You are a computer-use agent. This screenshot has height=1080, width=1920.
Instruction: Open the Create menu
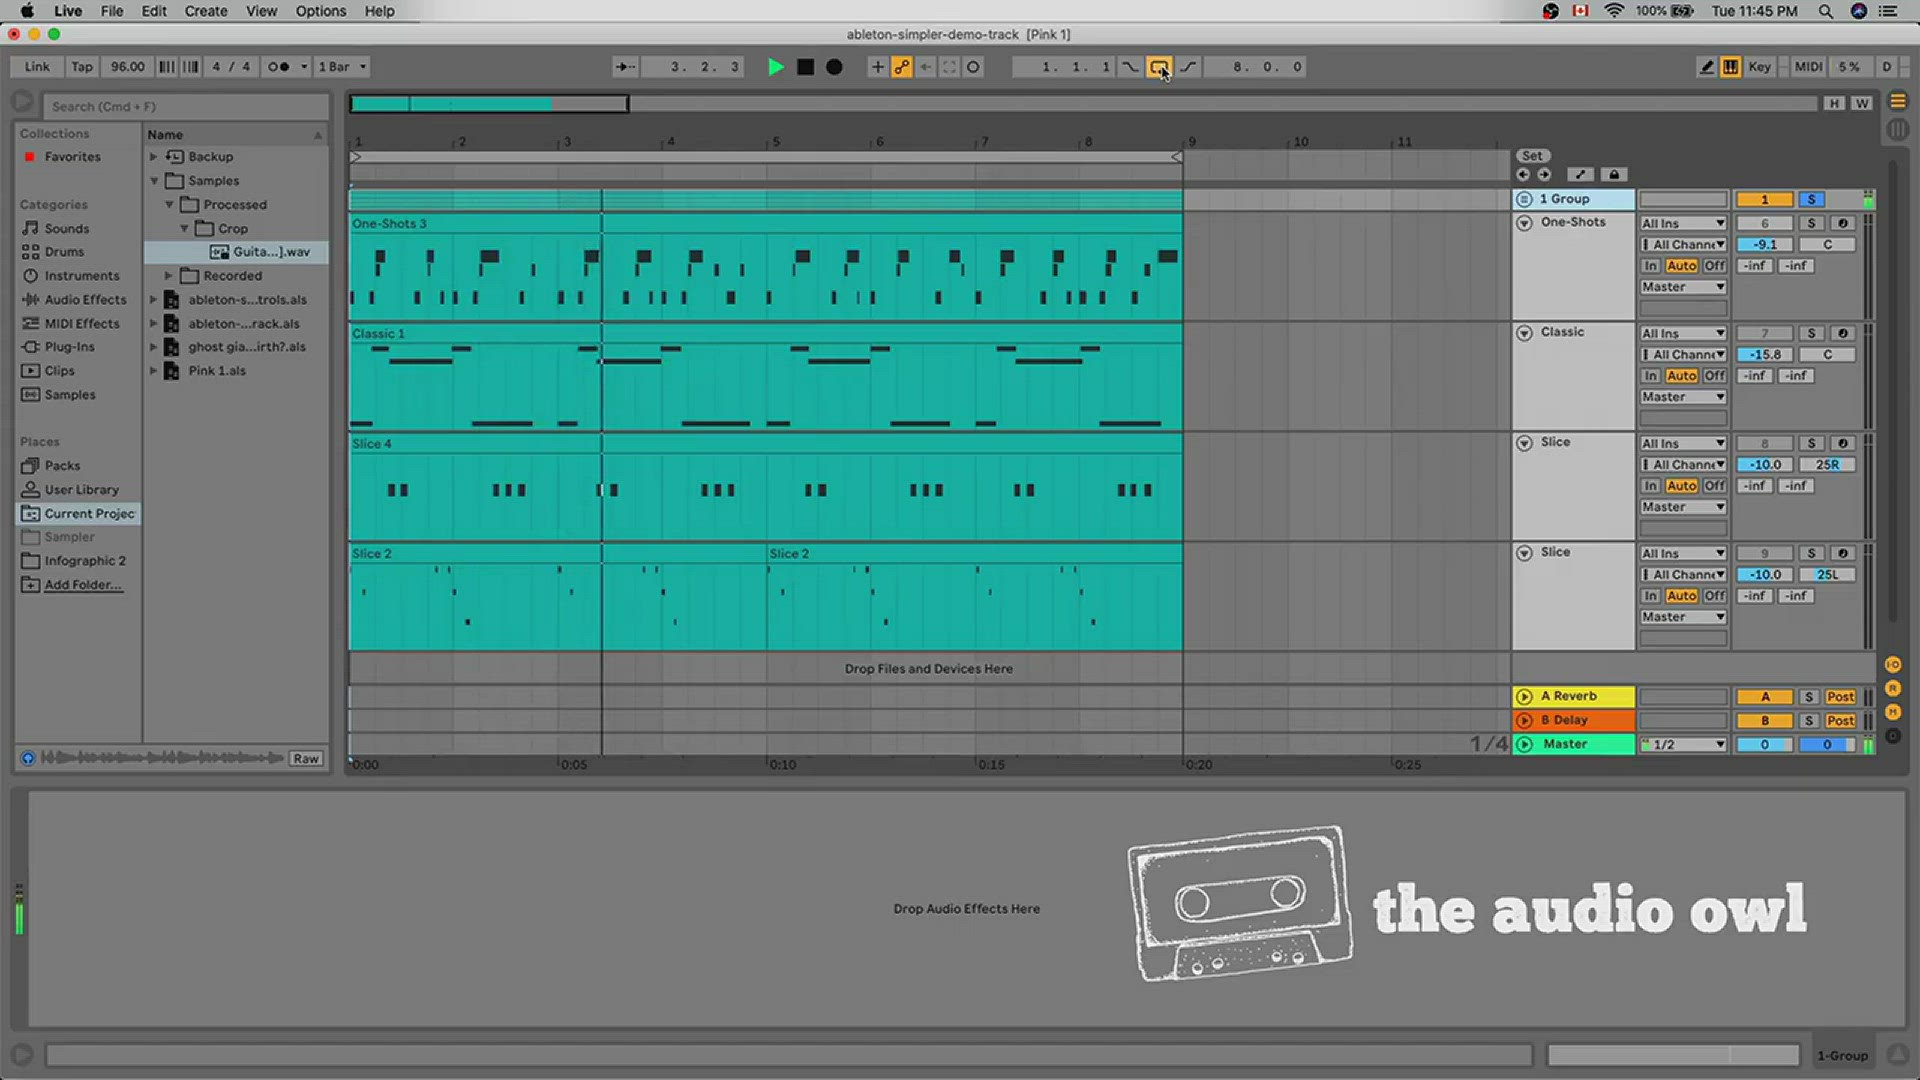point(206,11)
